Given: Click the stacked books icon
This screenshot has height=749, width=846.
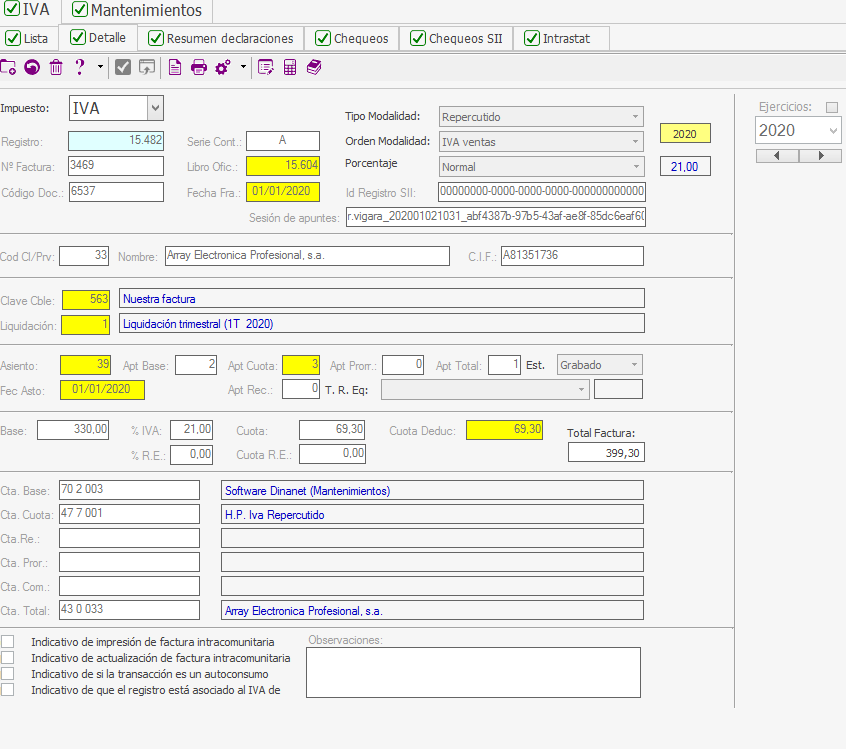Looking at the screenshot, I should click(314, 68).
